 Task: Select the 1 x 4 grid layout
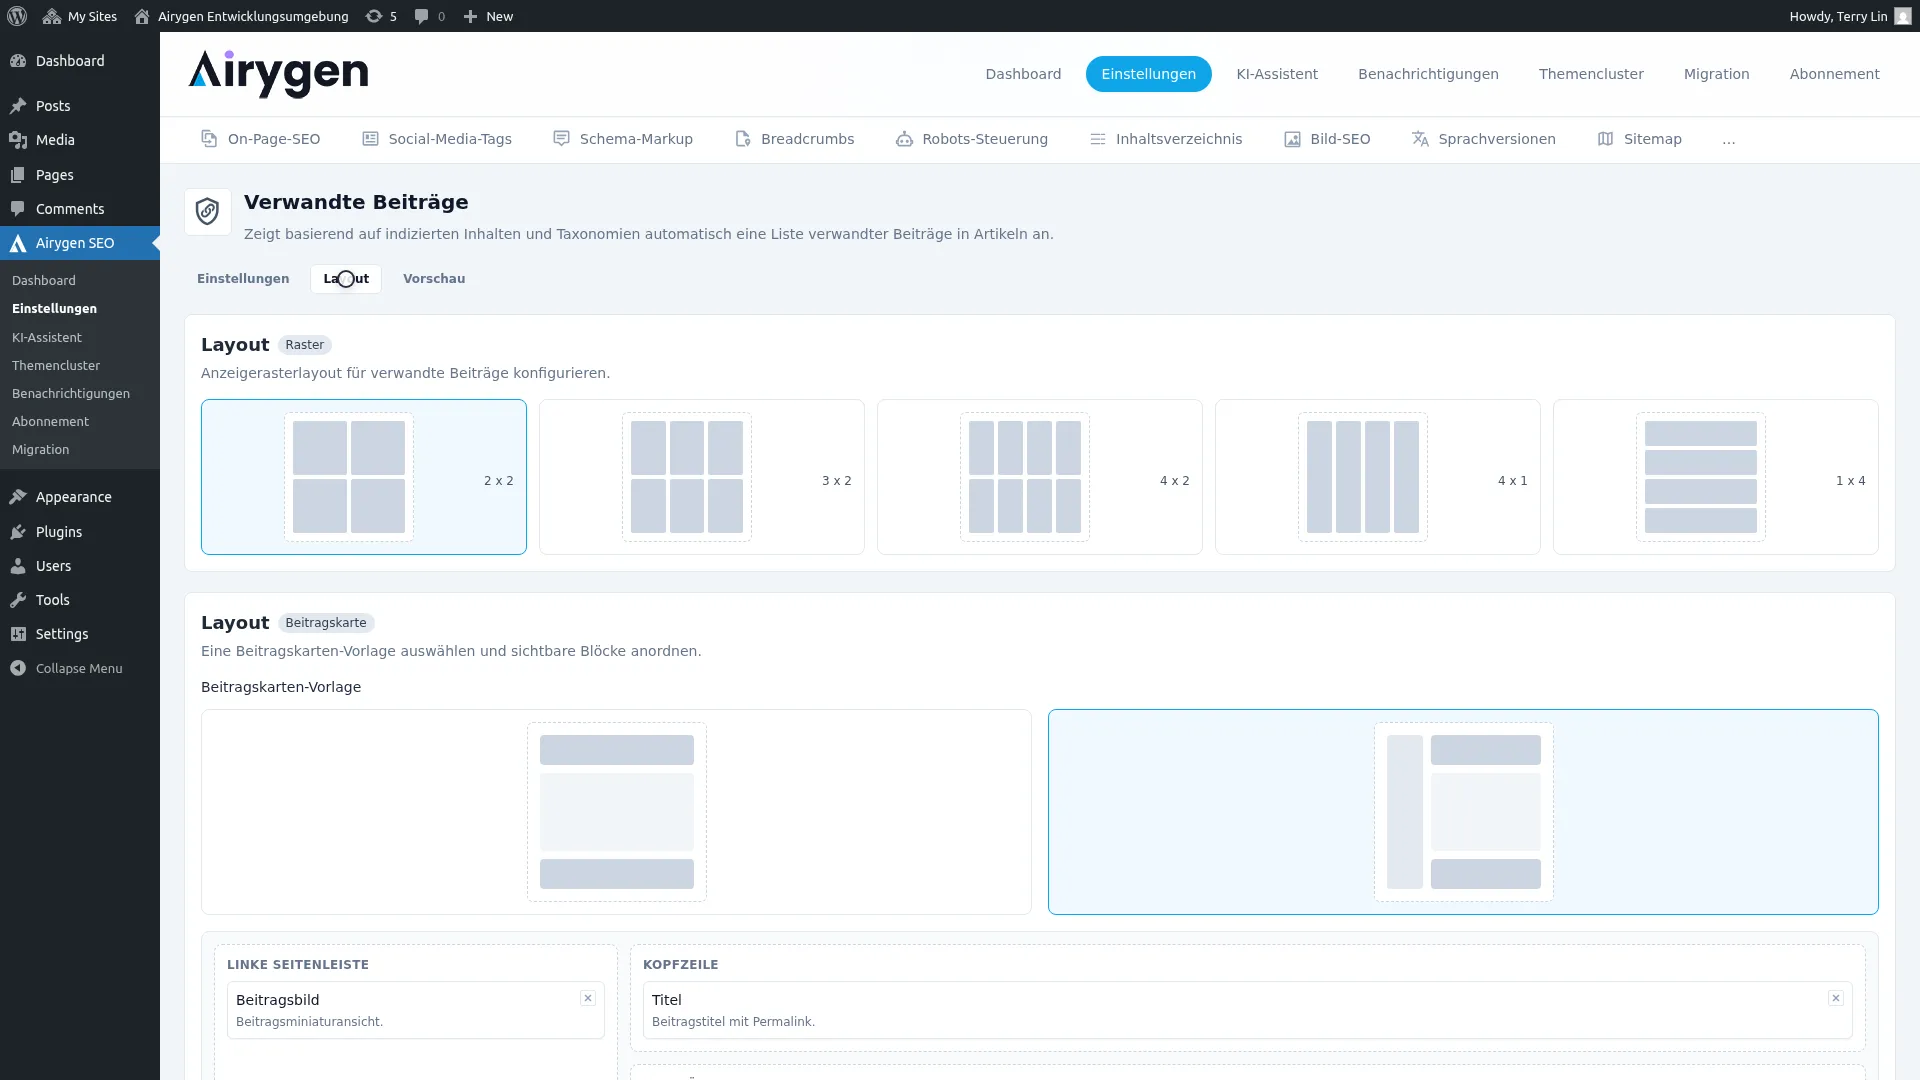(1716, 477)
